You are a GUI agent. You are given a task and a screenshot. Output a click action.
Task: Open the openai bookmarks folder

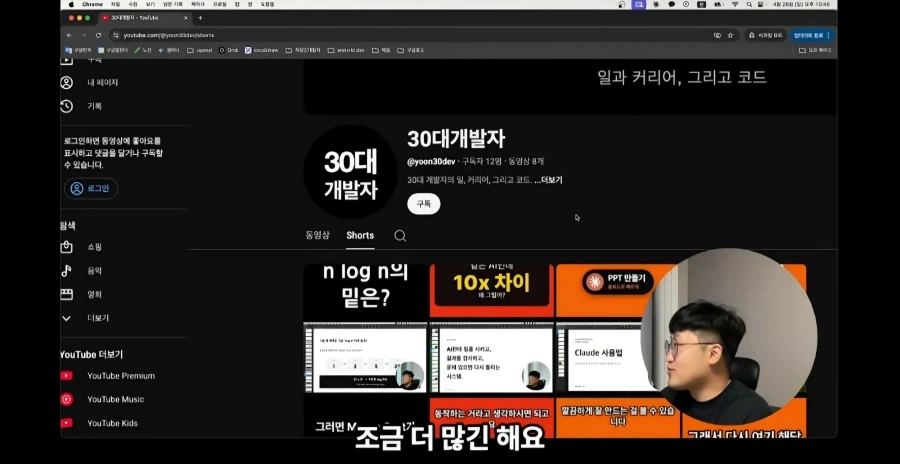200,50
